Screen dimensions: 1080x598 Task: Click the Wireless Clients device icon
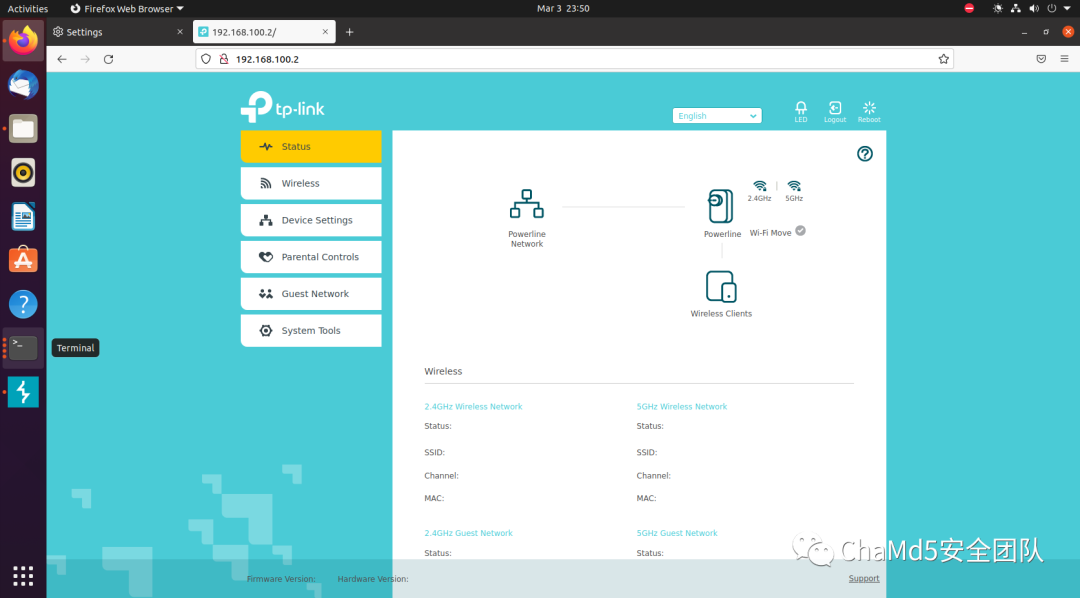pos(721,287)
